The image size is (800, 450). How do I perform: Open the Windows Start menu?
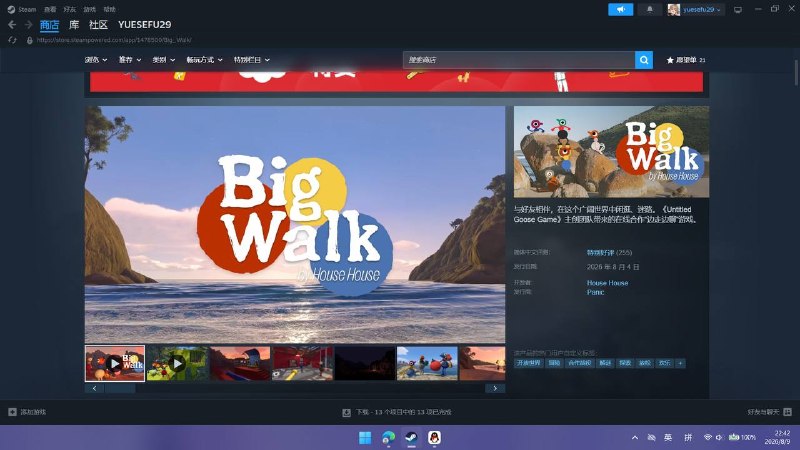click(x=365, y=438)
